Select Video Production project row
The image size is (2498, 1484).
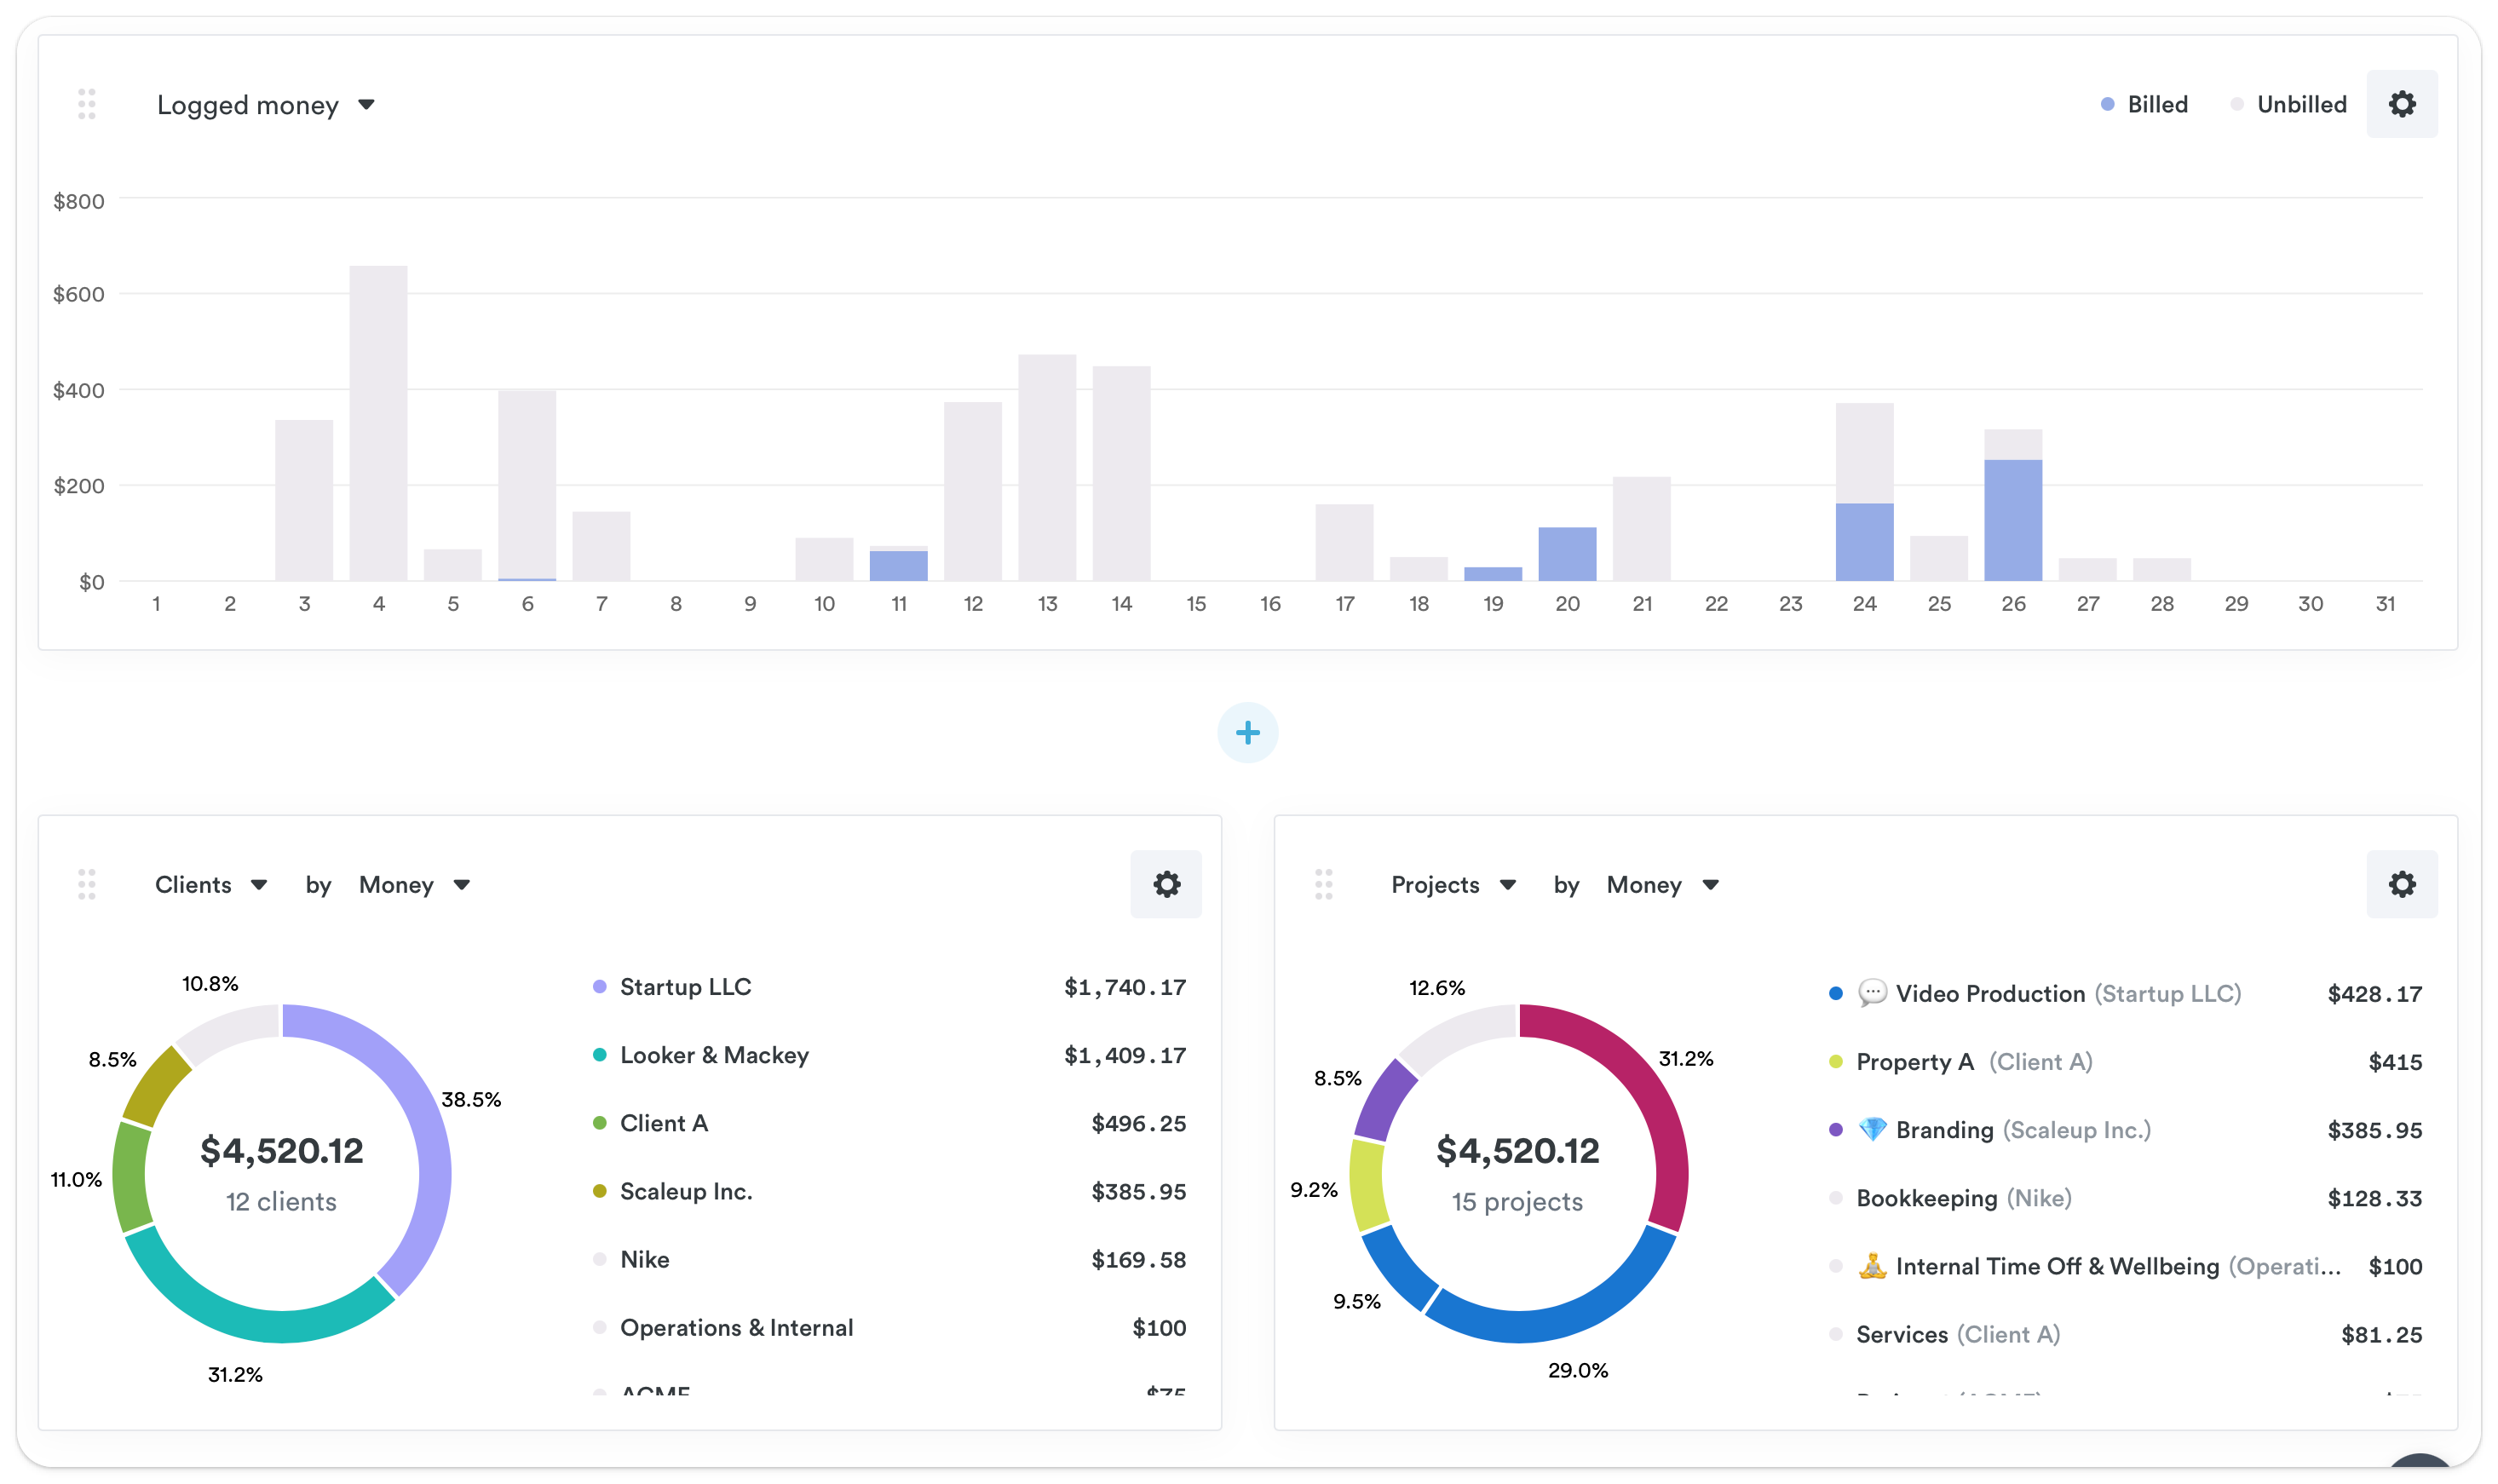point(1989,994)
